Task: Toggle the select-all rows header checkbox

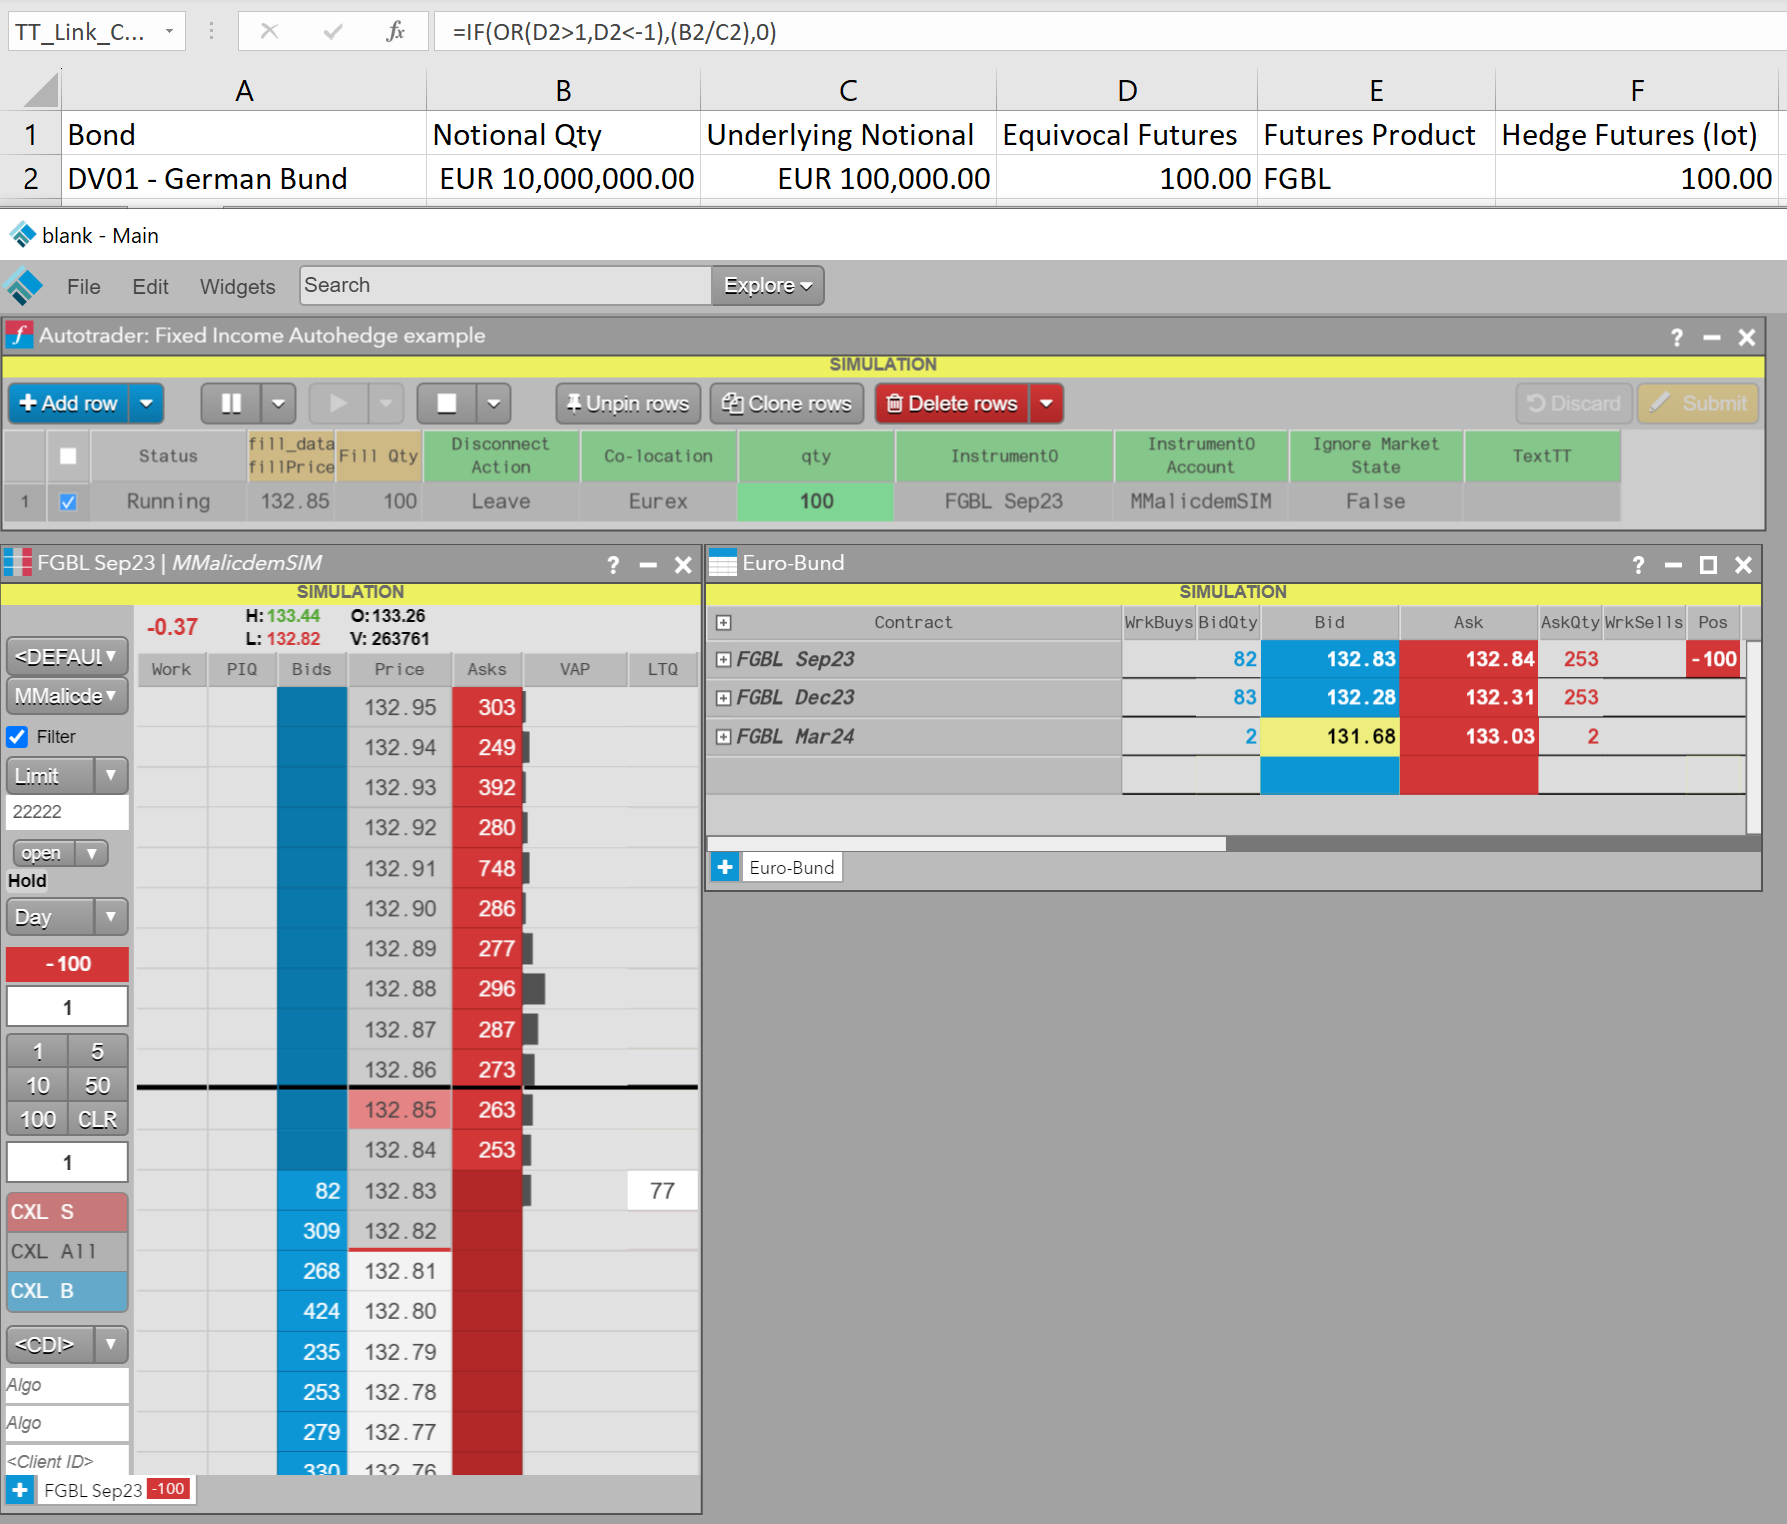Action: (x=68, y=456)
